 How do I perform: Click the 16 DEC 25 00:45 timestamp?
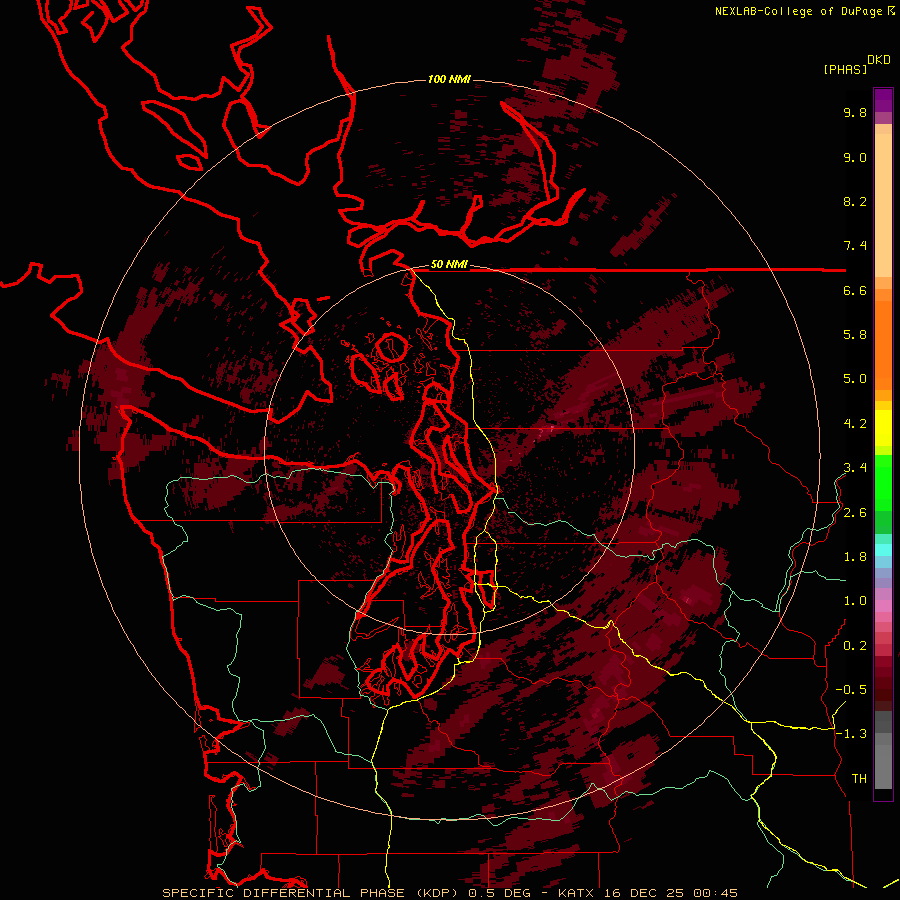pos(670,893)
